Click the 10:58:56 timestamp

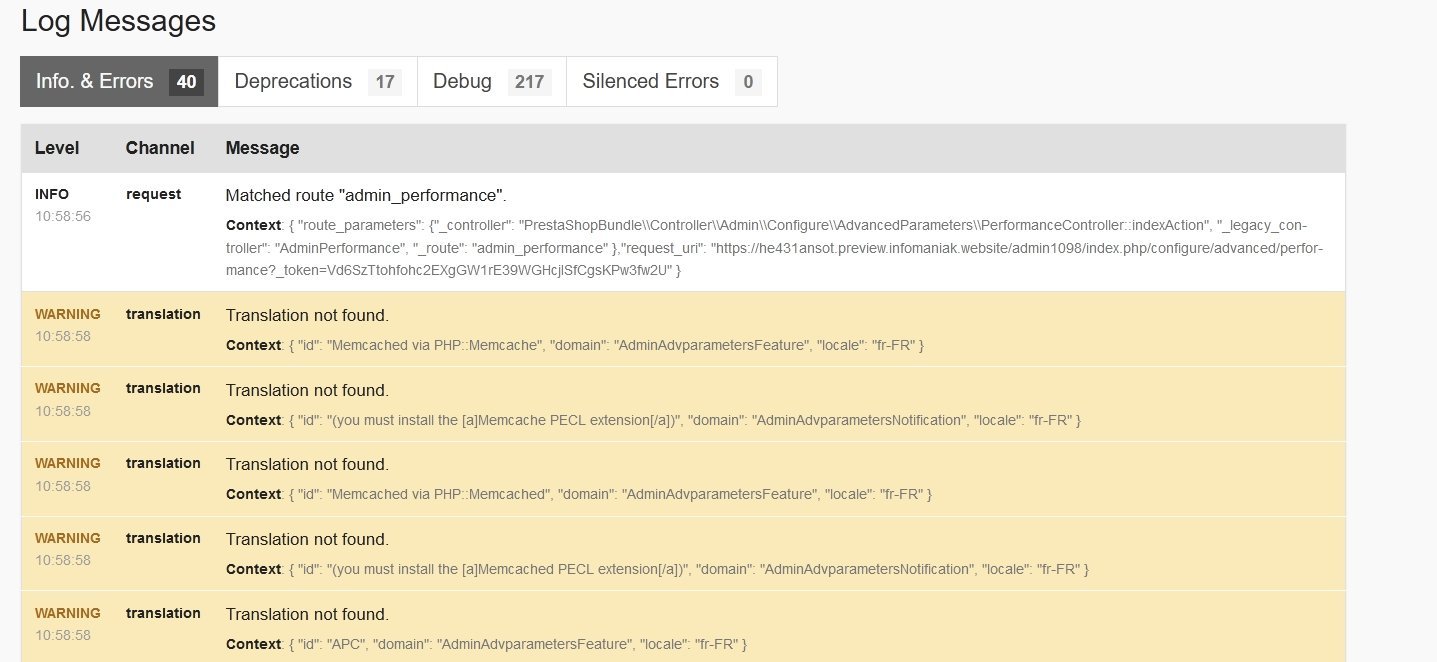click(x=63, y=216)
